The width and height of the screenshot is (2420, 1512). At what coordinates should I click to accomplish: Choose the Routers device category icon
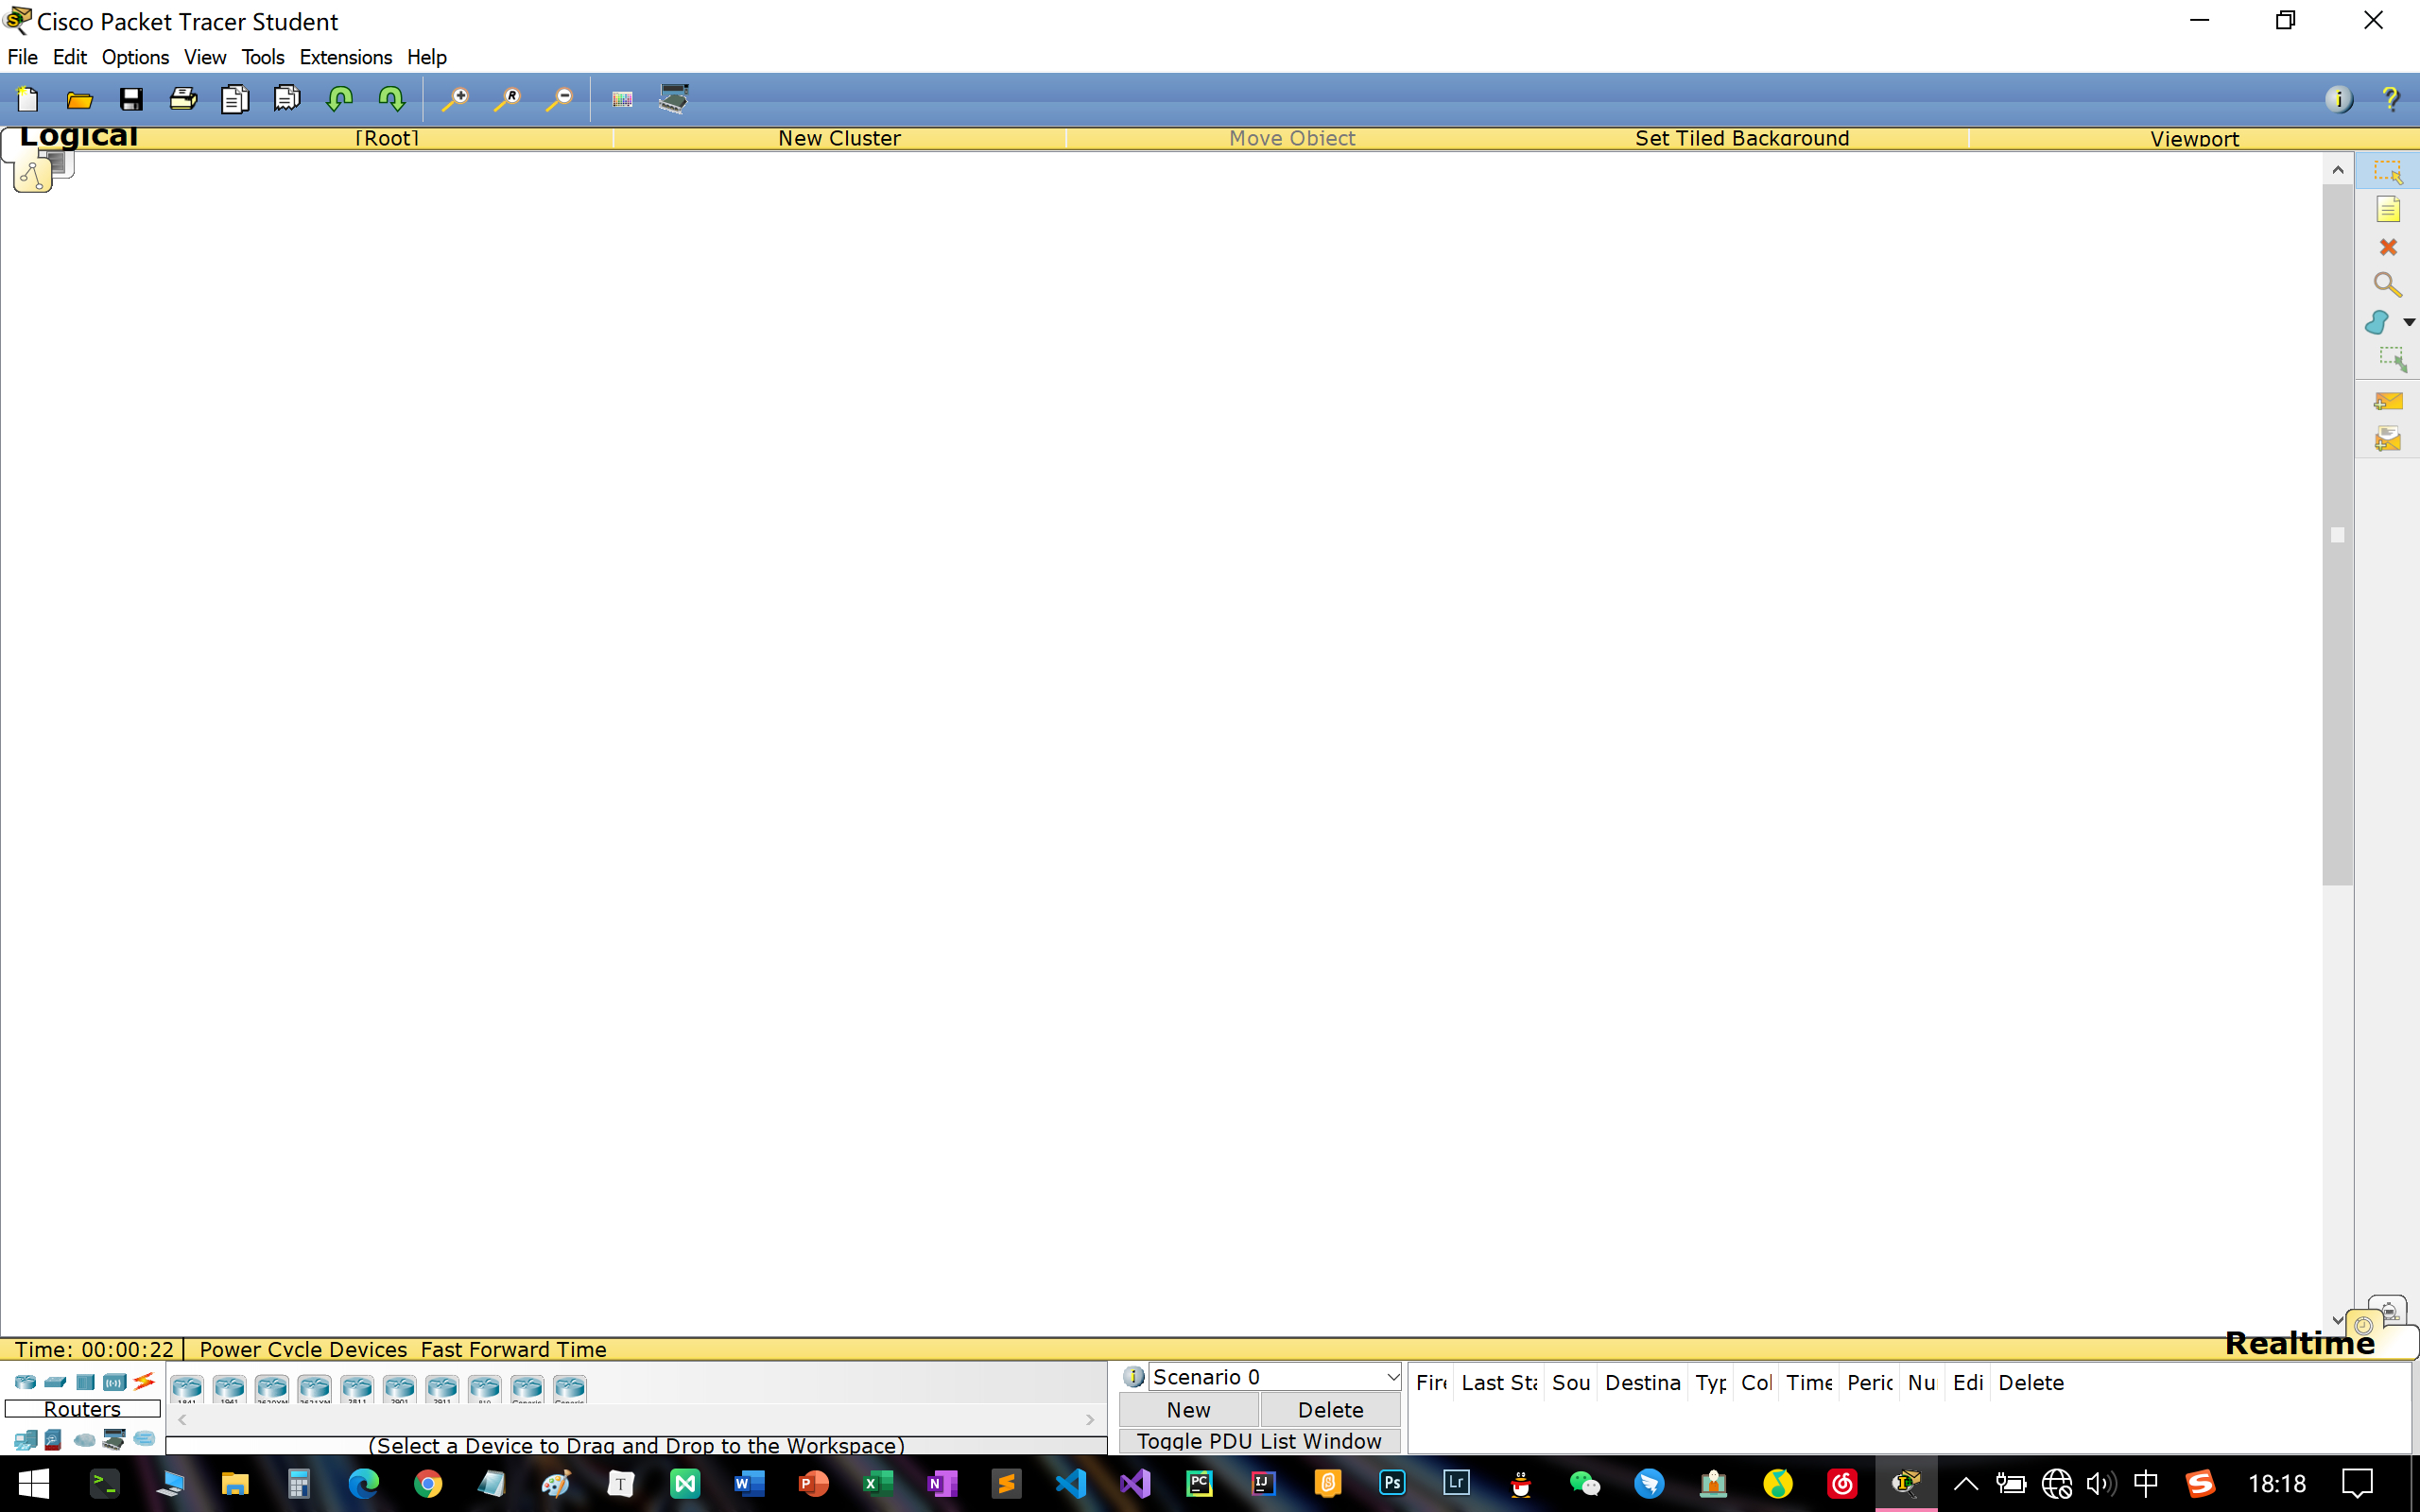click(x=26, y=1382)
